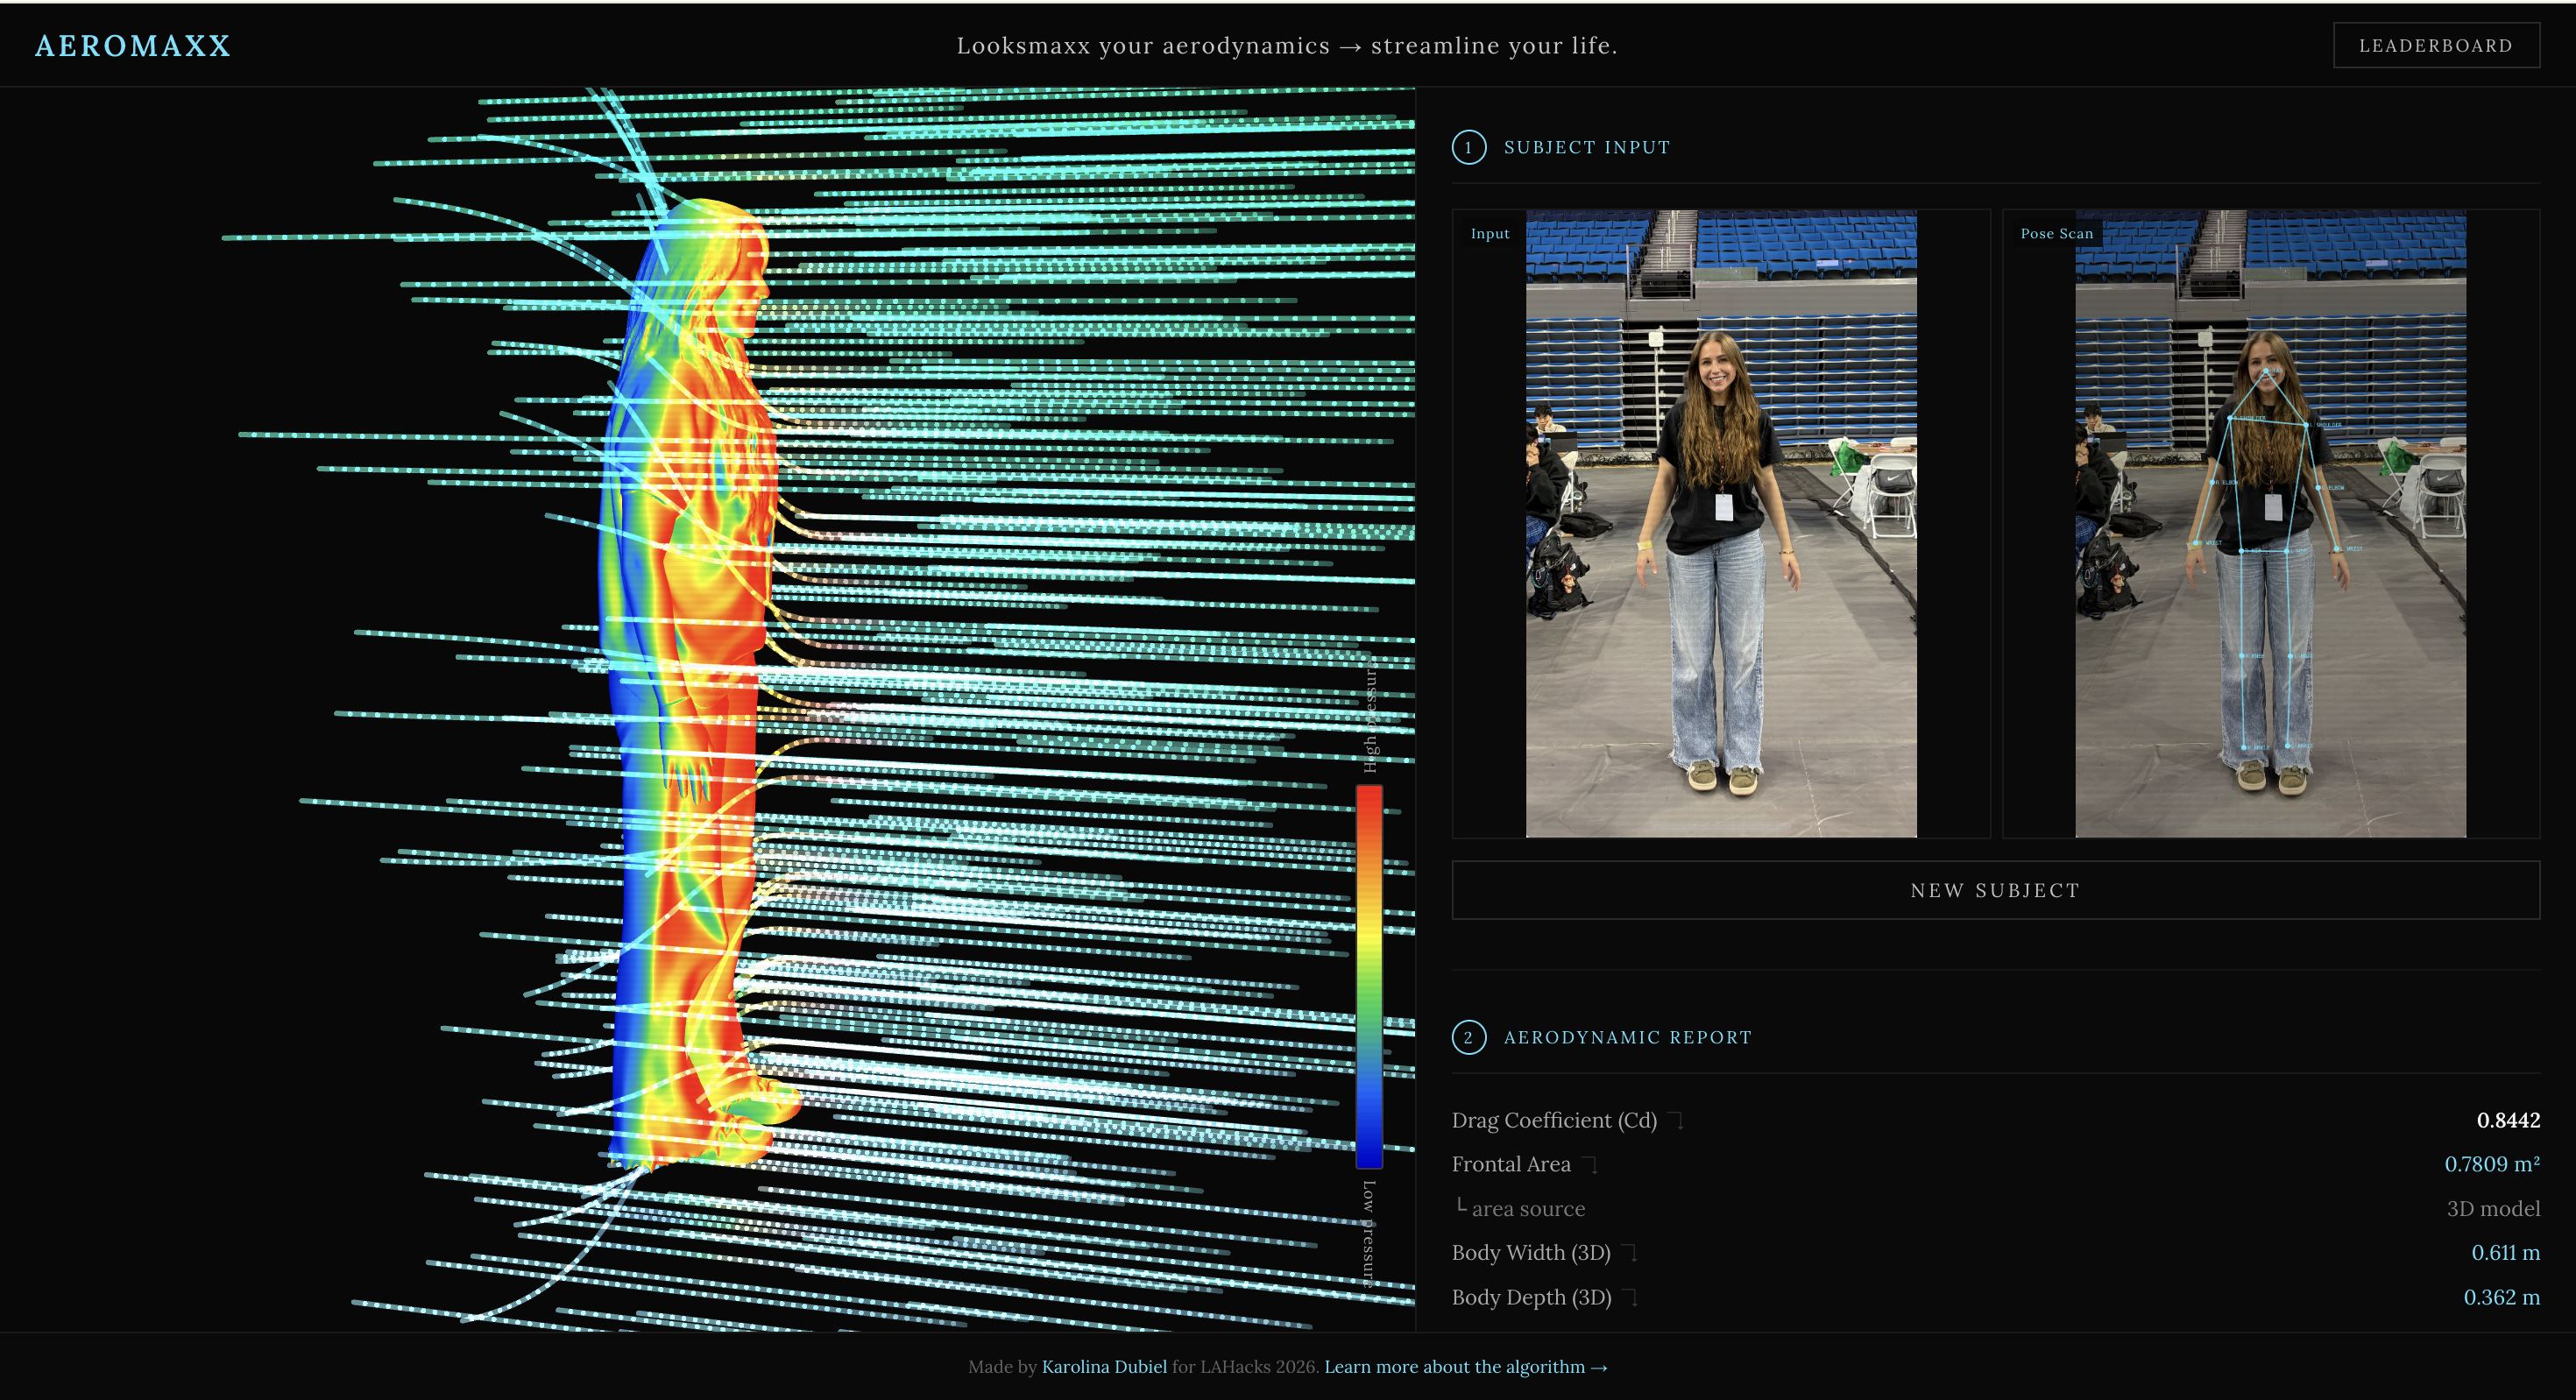Expand the Body Depth (3D) arrow icon
This screenshot has width=2576, height=1400.
(x=1631, y=1298)
